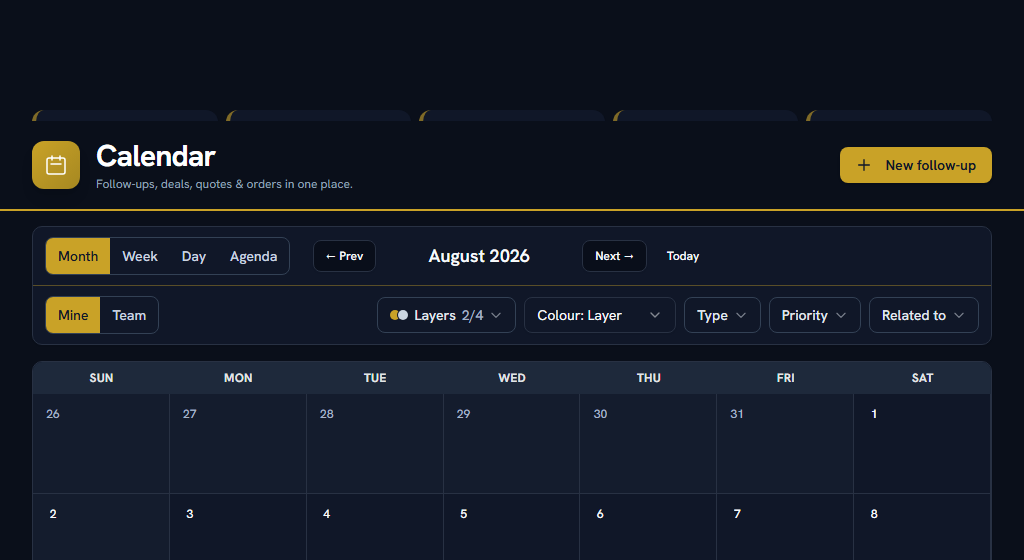Go to next month with Next
This screenshot has width=1024, height=560.
[x=615, y=256]
